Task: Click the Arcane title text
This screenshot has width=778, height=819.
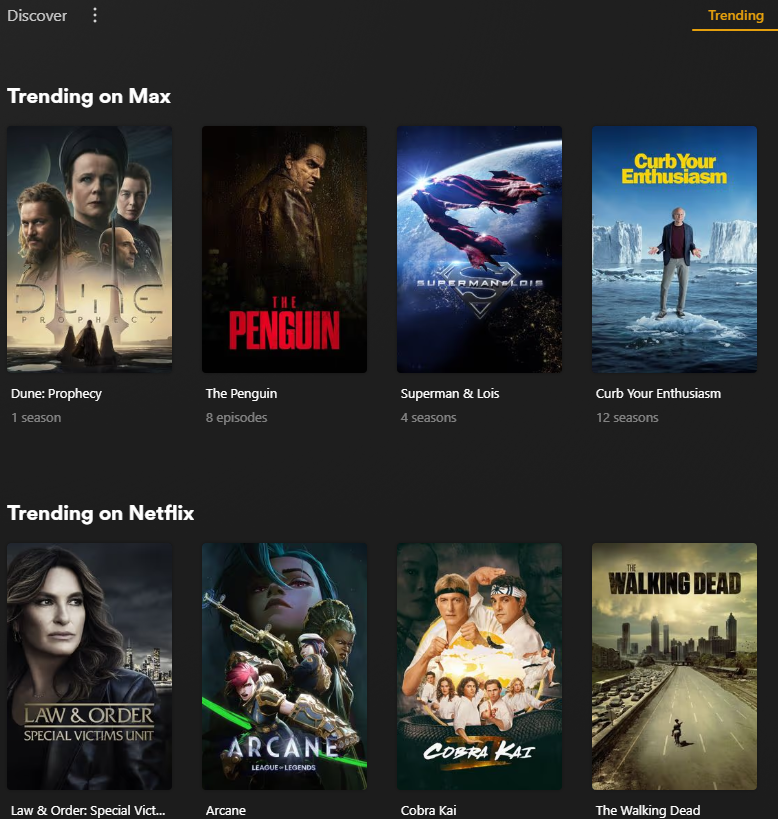Action: point(226,810)
